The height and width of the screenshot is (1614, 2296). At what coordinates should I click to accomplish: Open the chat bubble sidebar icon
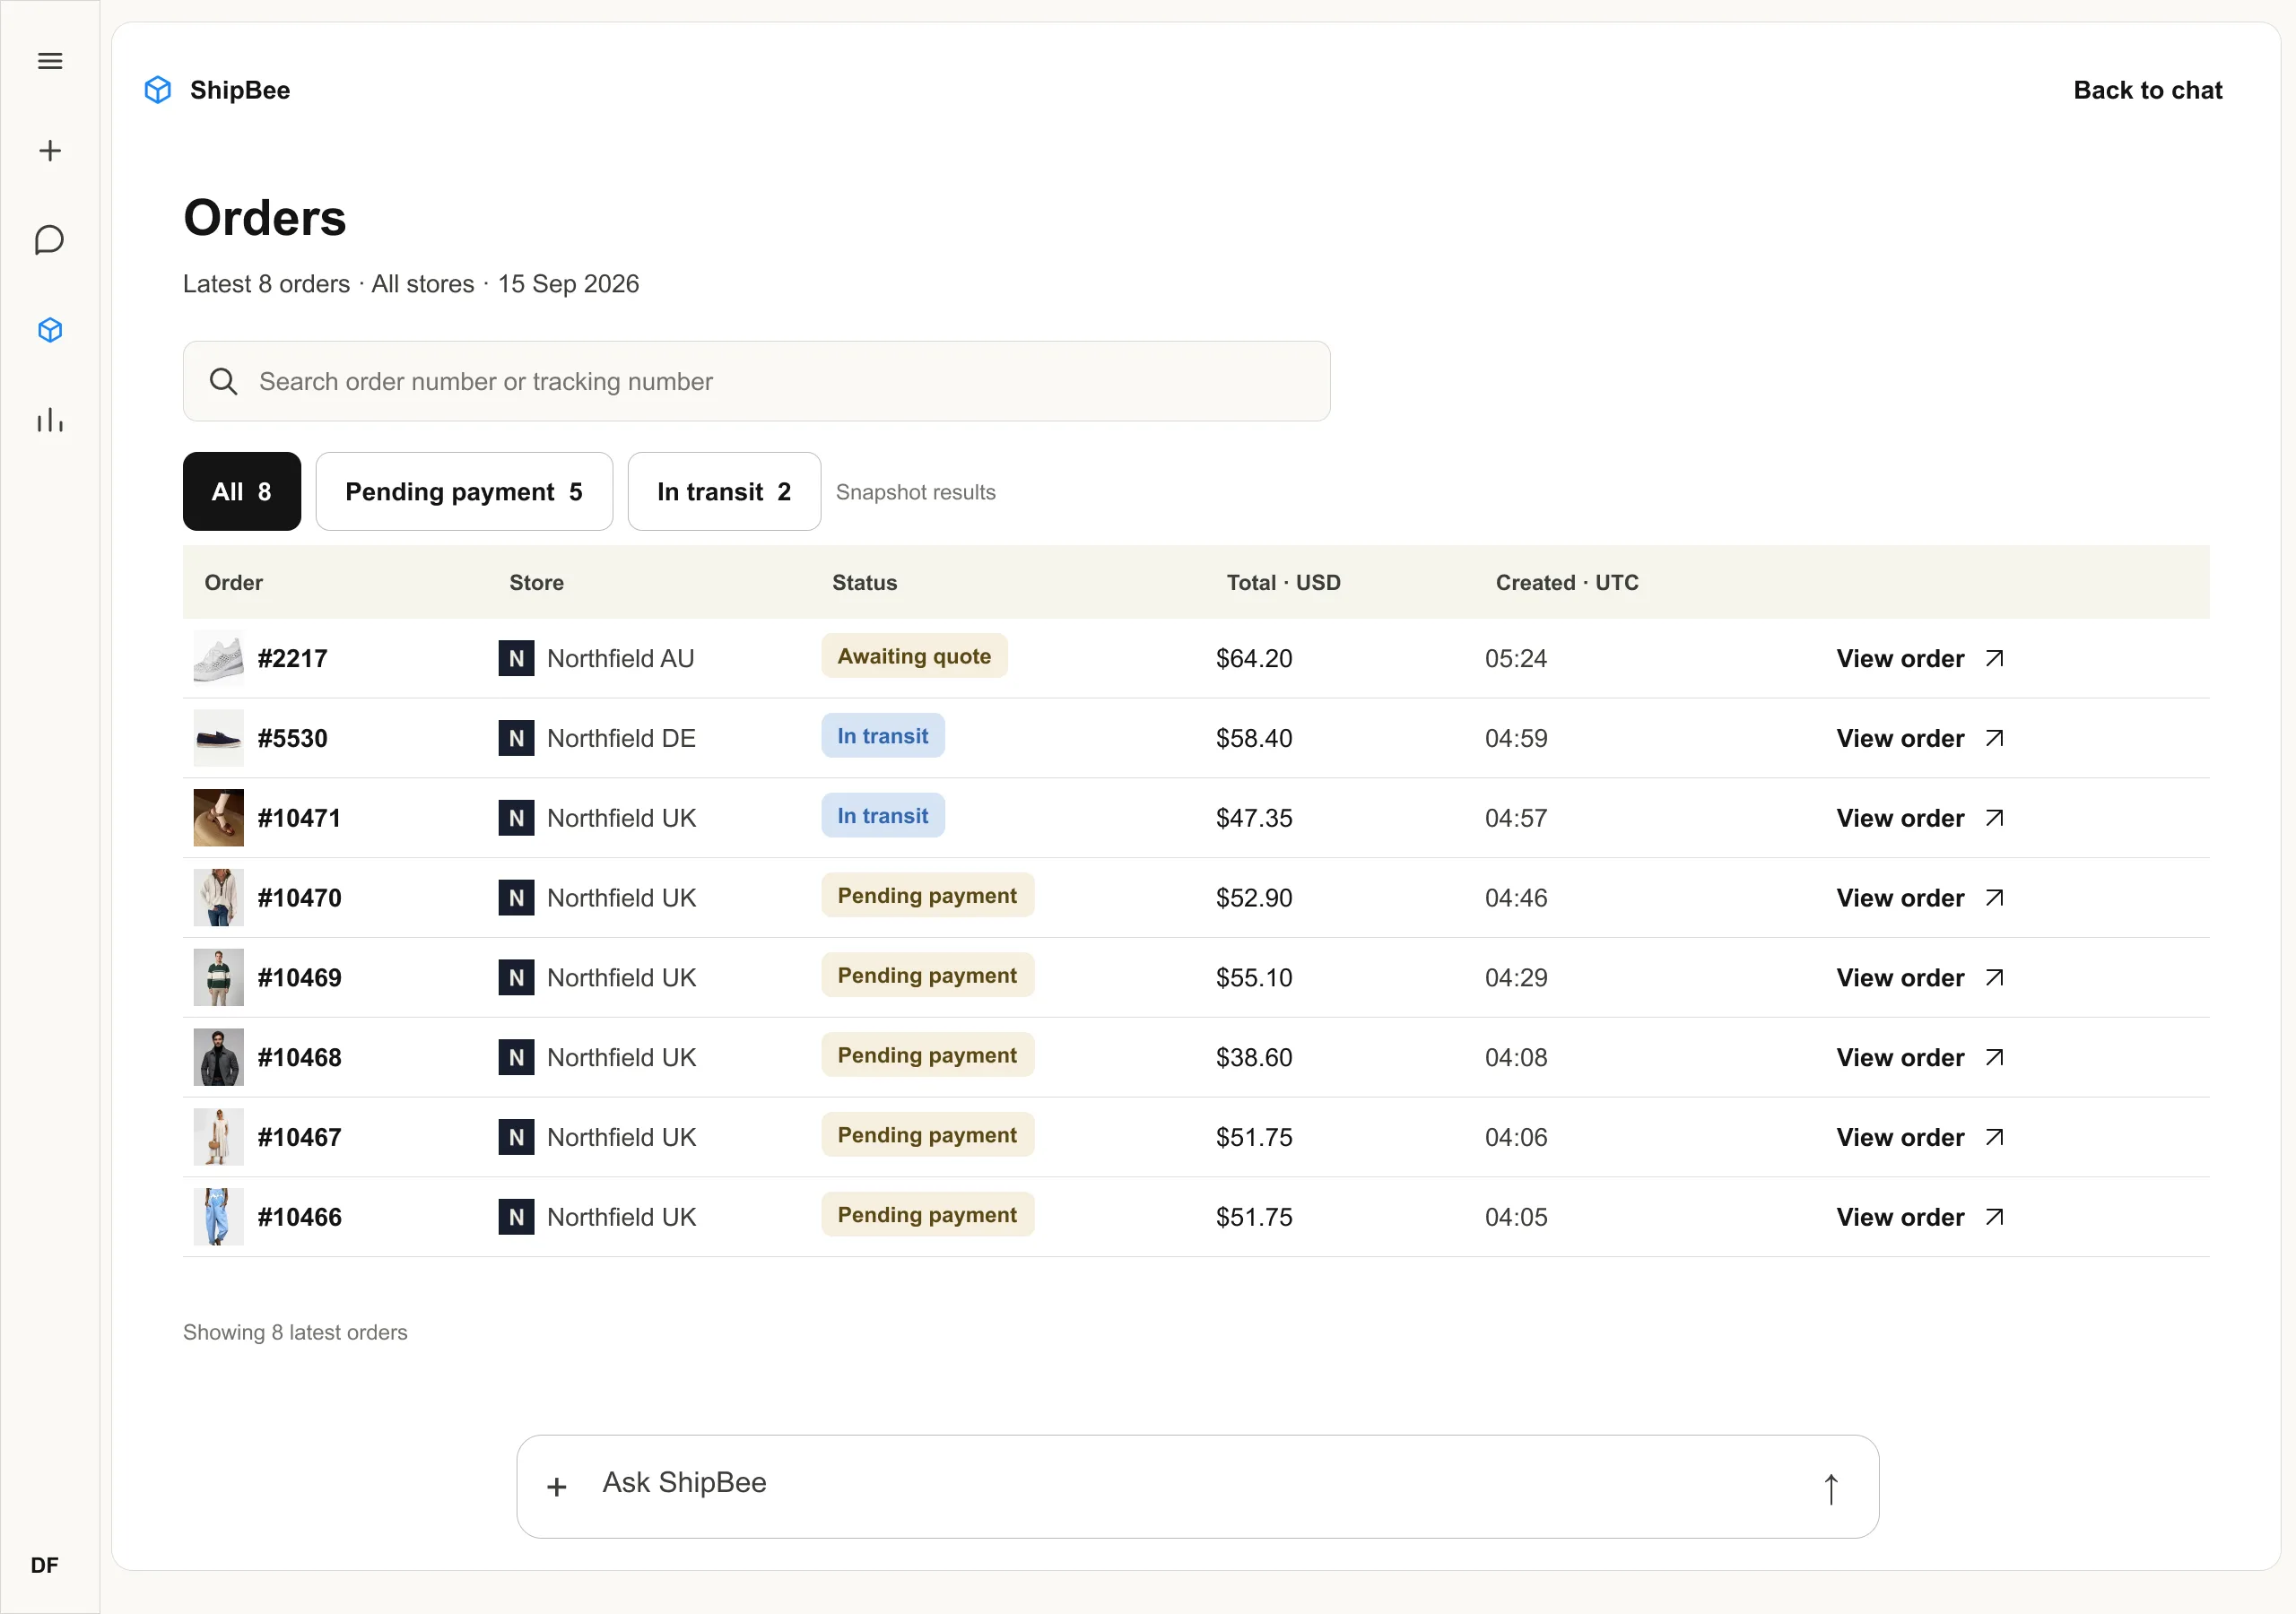[50, 240]
